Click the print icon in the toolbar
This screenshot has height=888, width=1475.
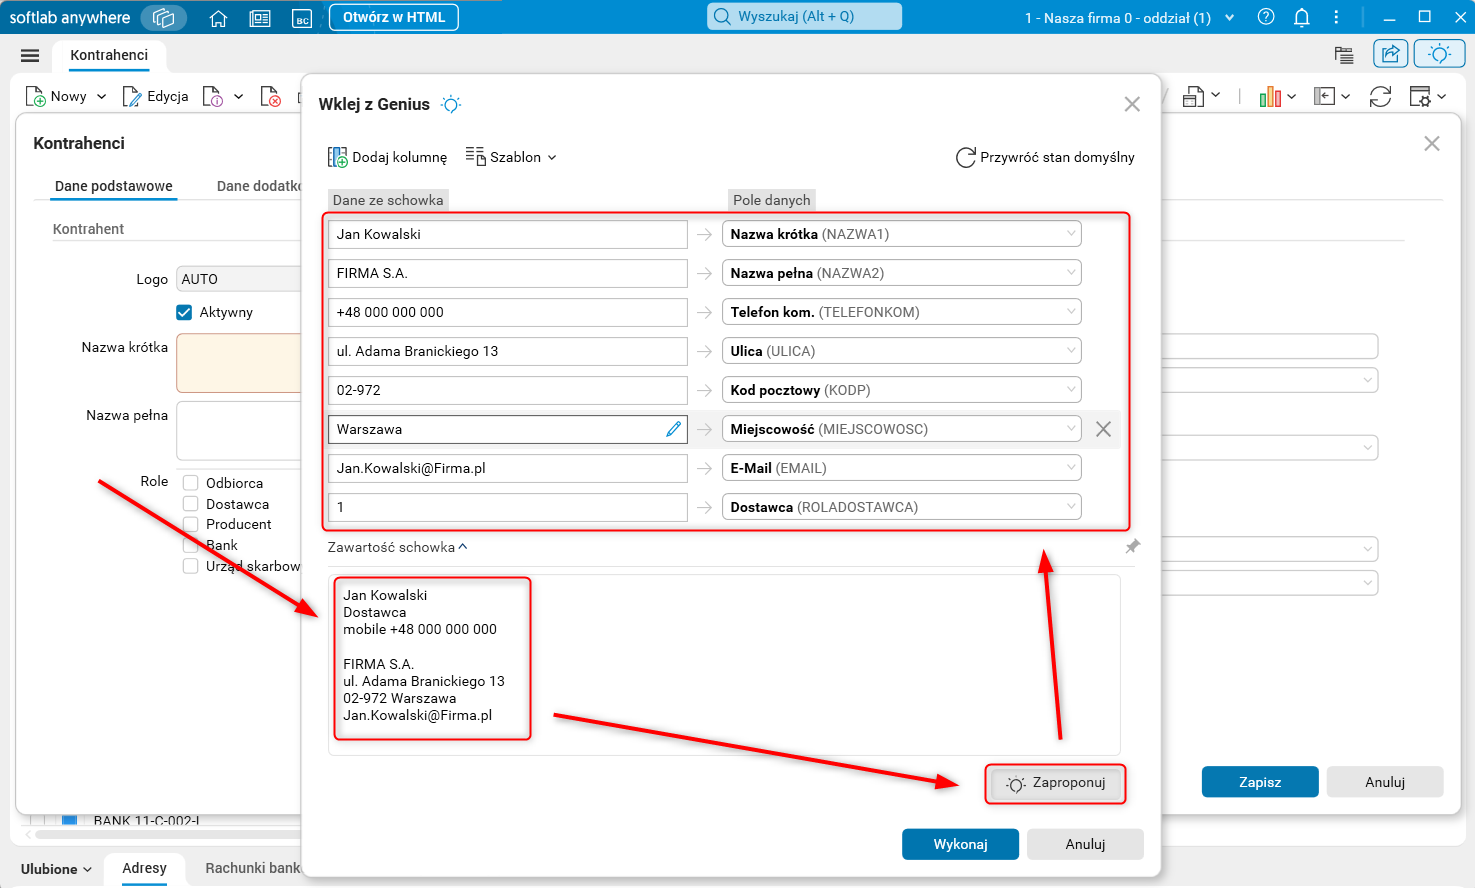tap(1193, 96)
